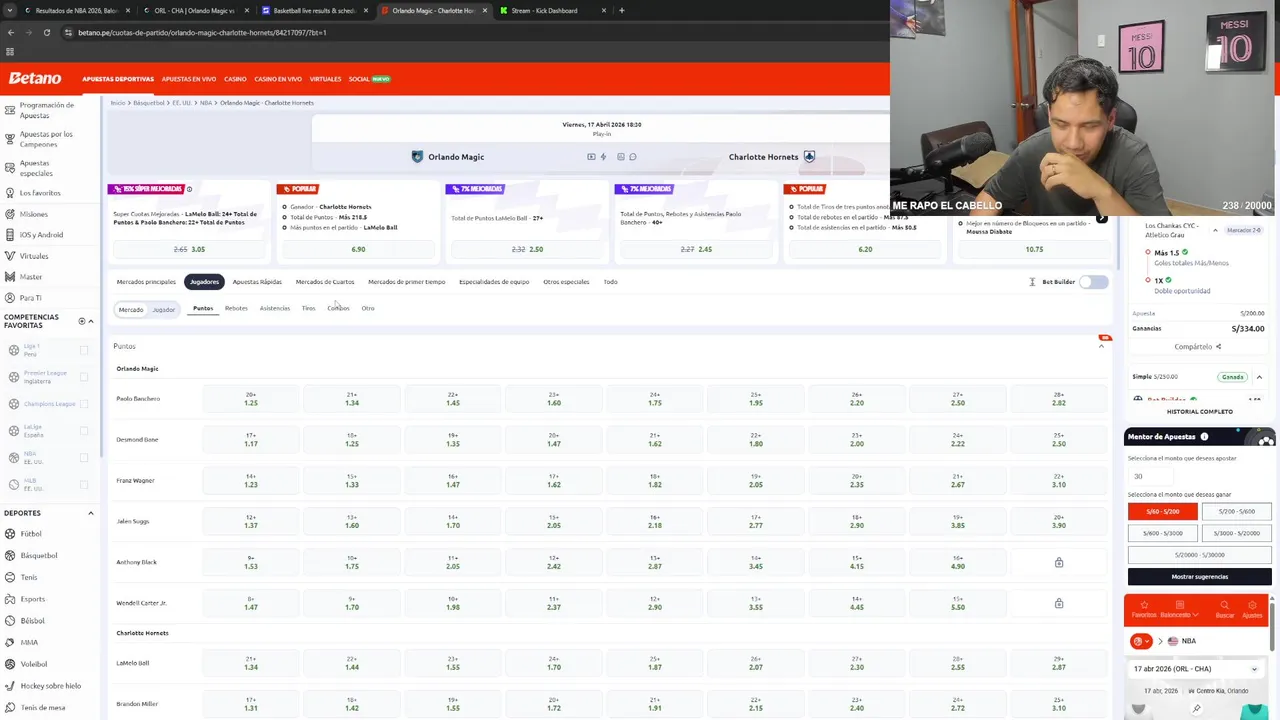Check the Premier League Inglaterra checkbox
Screen dimensions: 1280x720
84,377
